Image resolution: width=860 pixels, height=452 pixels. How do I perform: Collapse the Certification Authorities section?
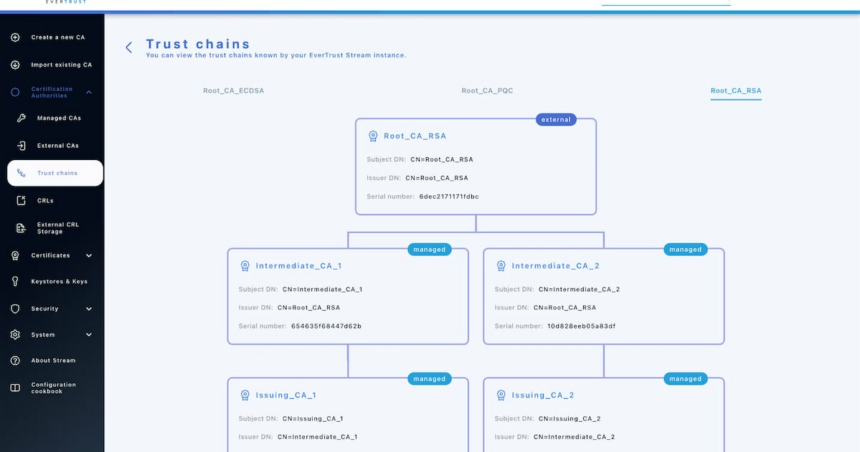click(x=89, y=92)
